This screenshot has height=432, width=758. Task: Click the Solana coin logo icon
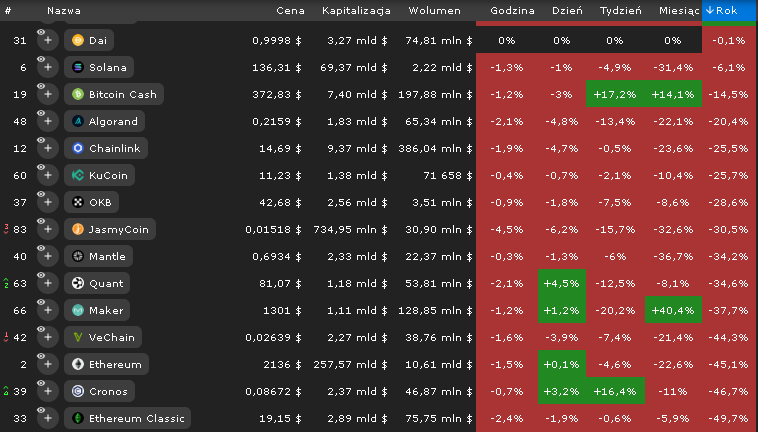click(78, 67)
